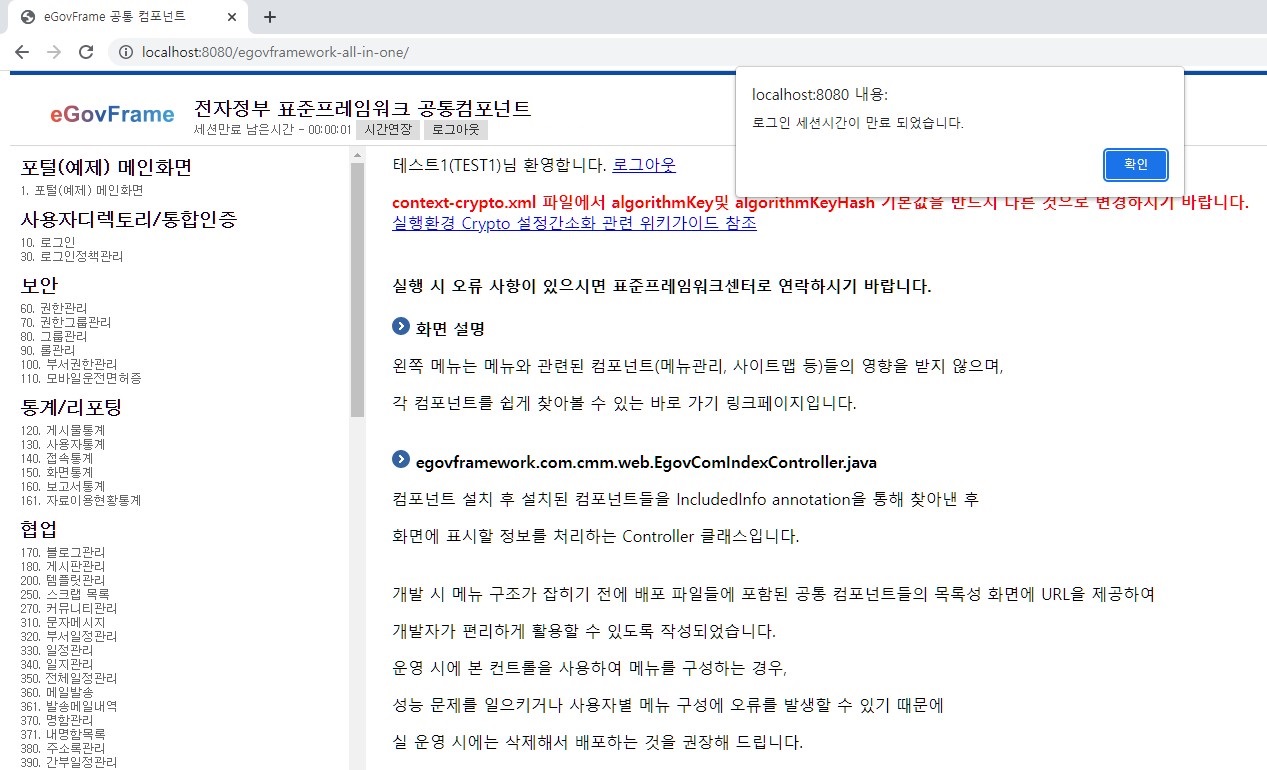Select 180. 게시판관리 from sidebar
Viewport: 1267px width, 770px height.
[62, 566]
